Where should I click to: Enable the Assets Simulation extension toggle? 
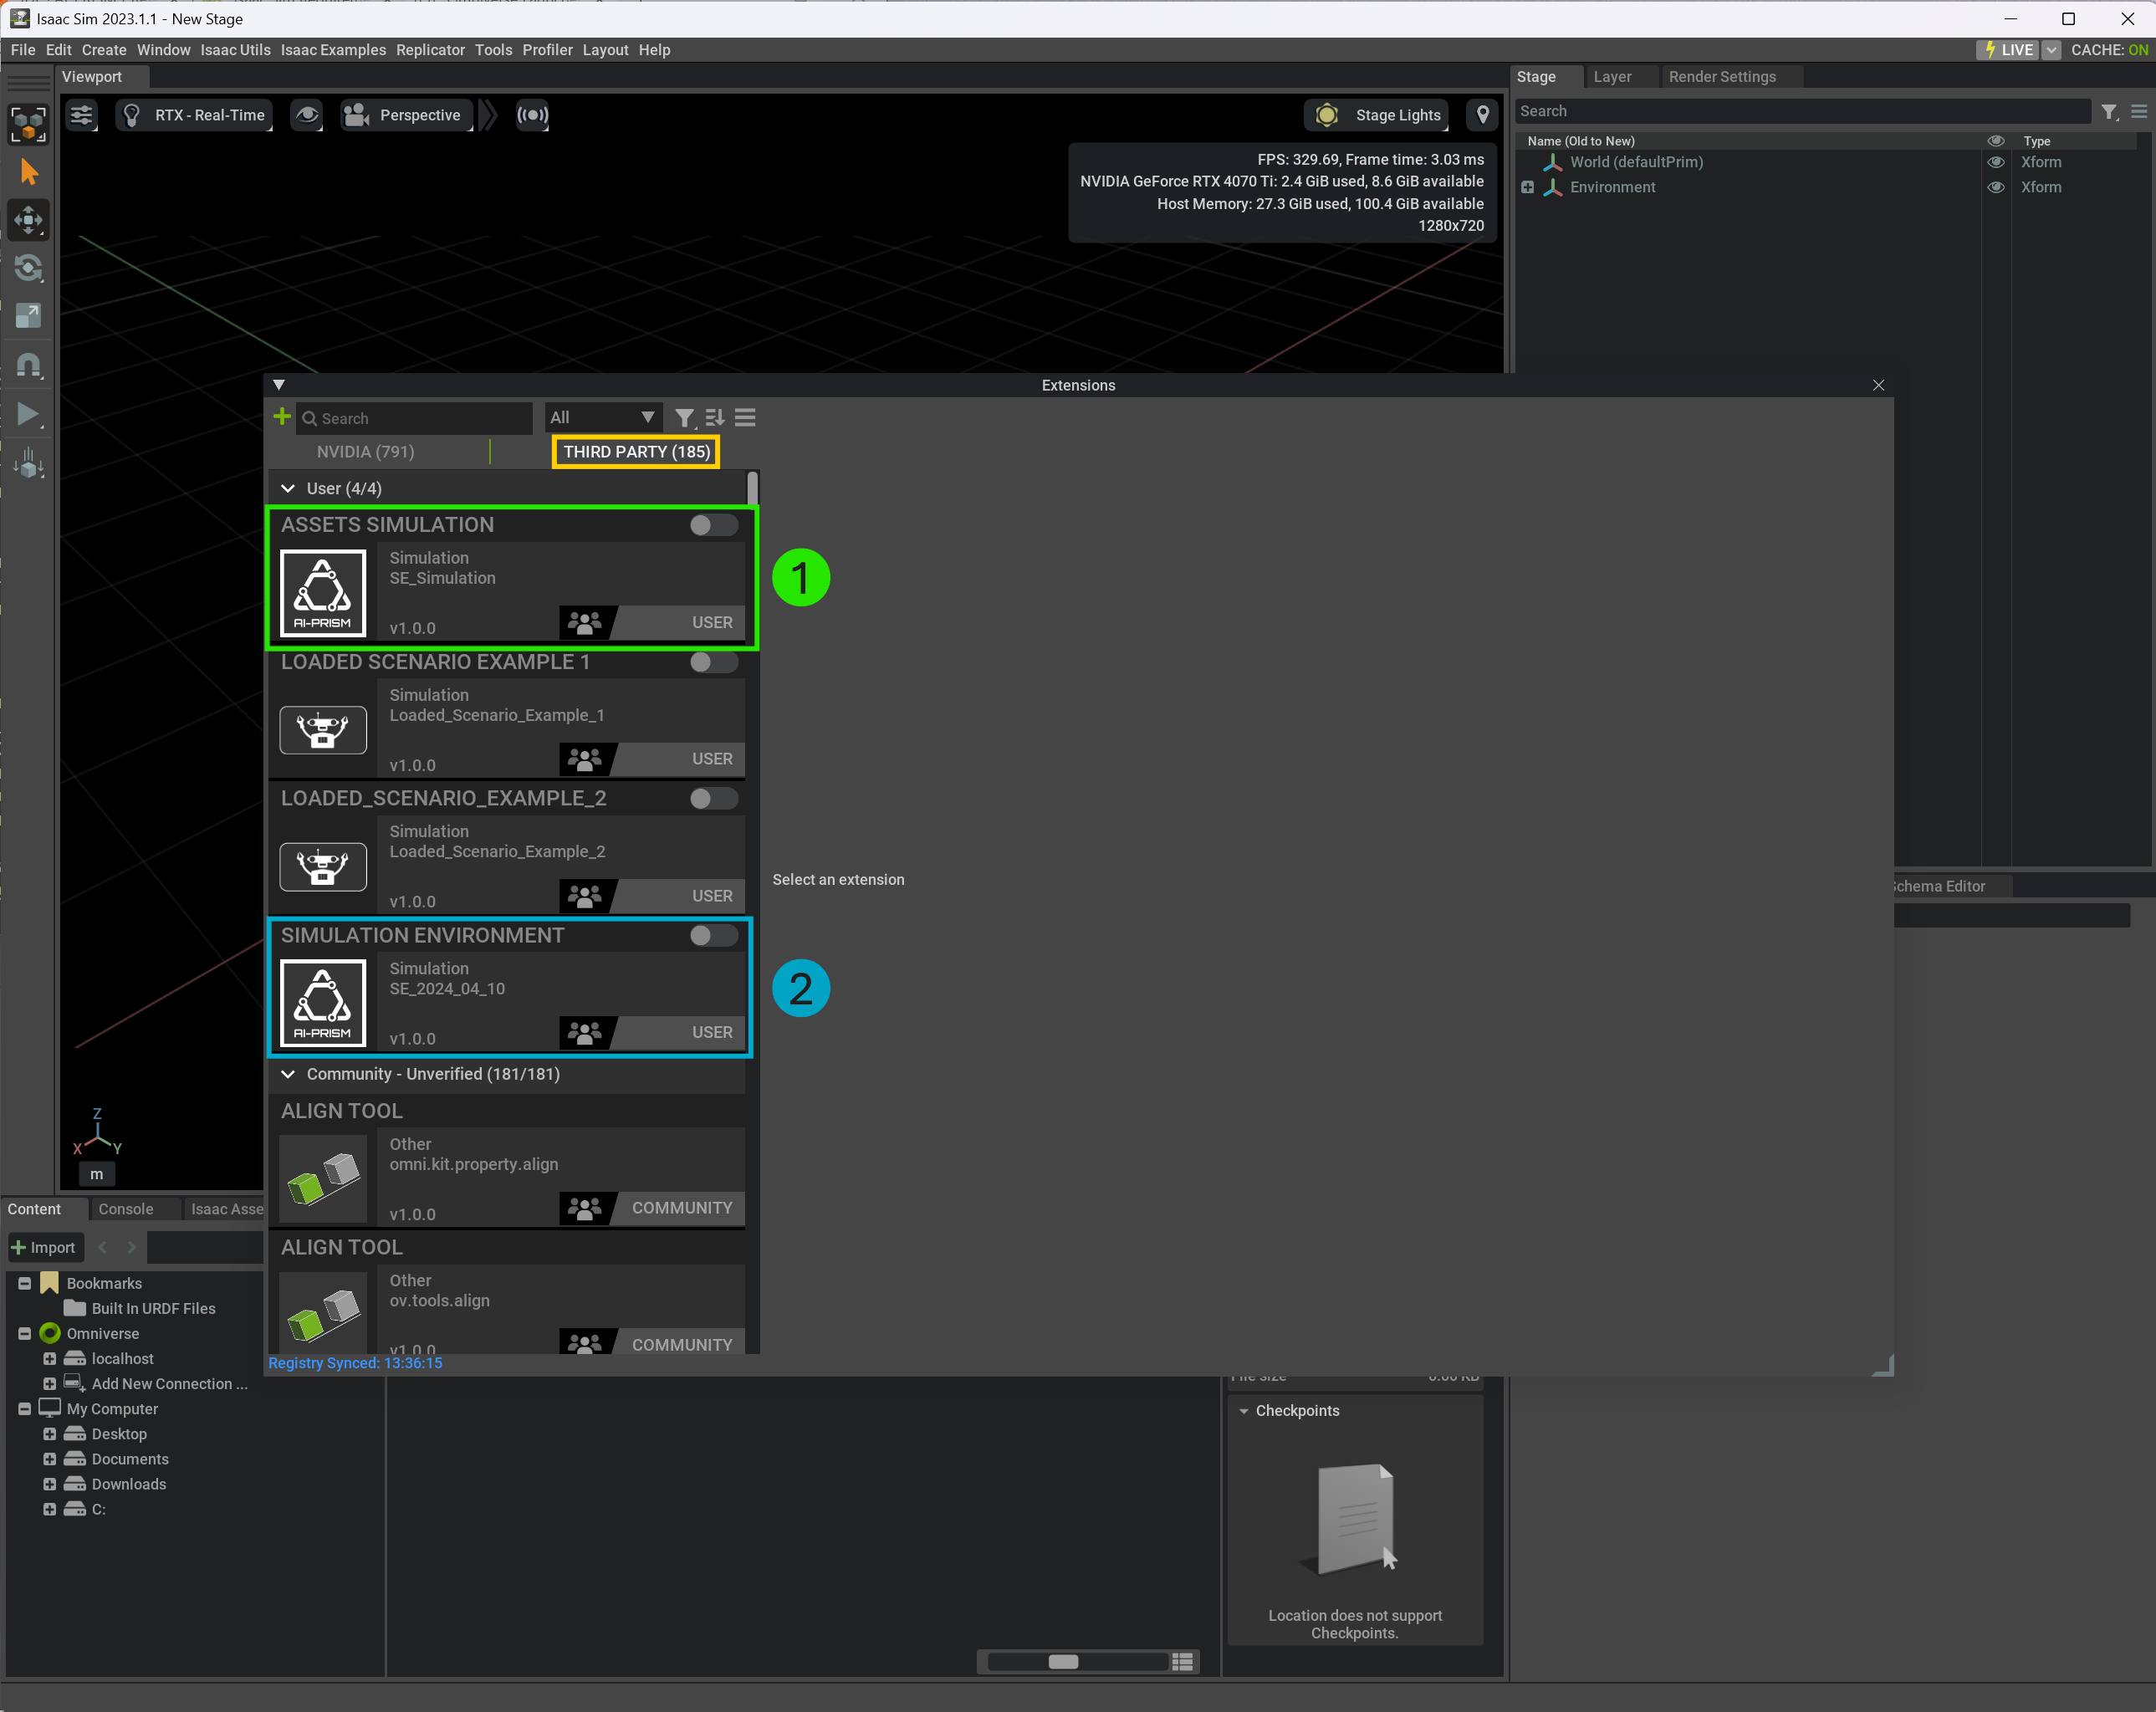713,525
